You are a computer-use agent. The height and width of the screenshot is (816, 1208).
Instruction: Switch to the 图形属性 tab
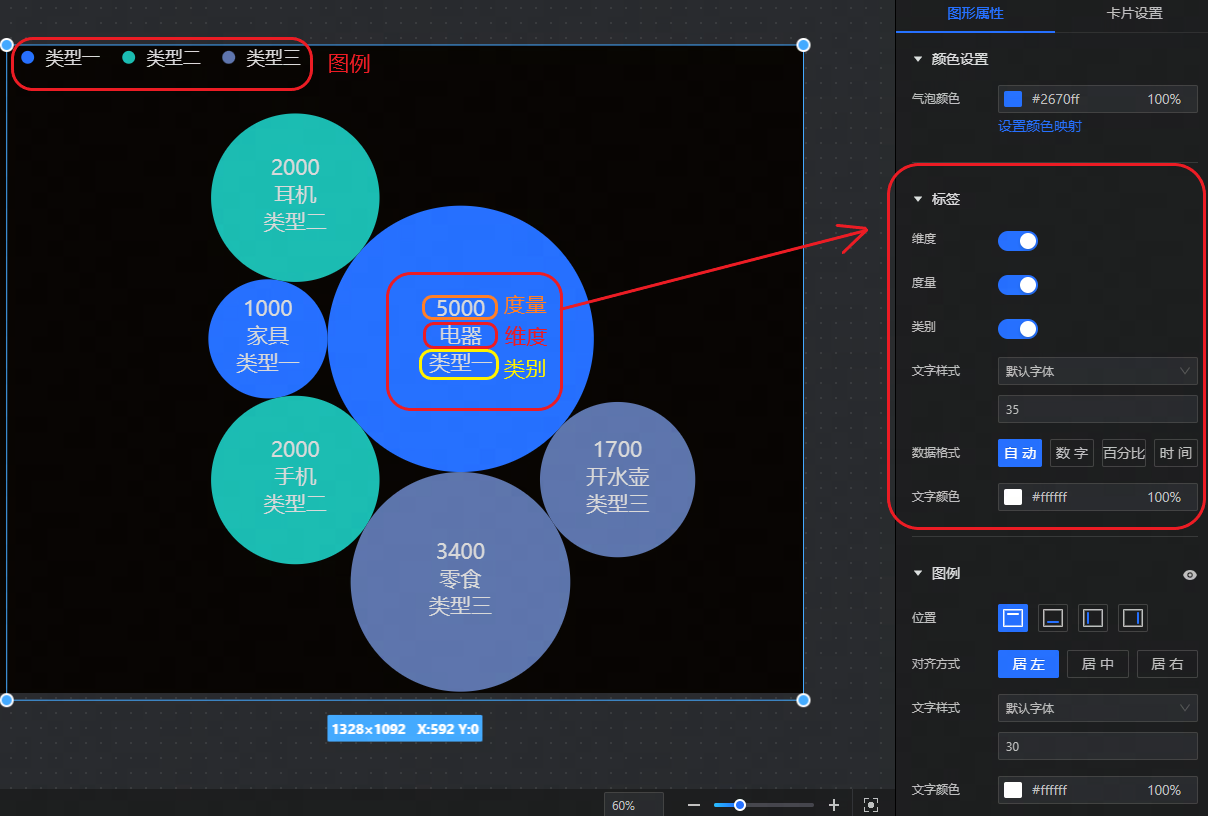point(975,14)
